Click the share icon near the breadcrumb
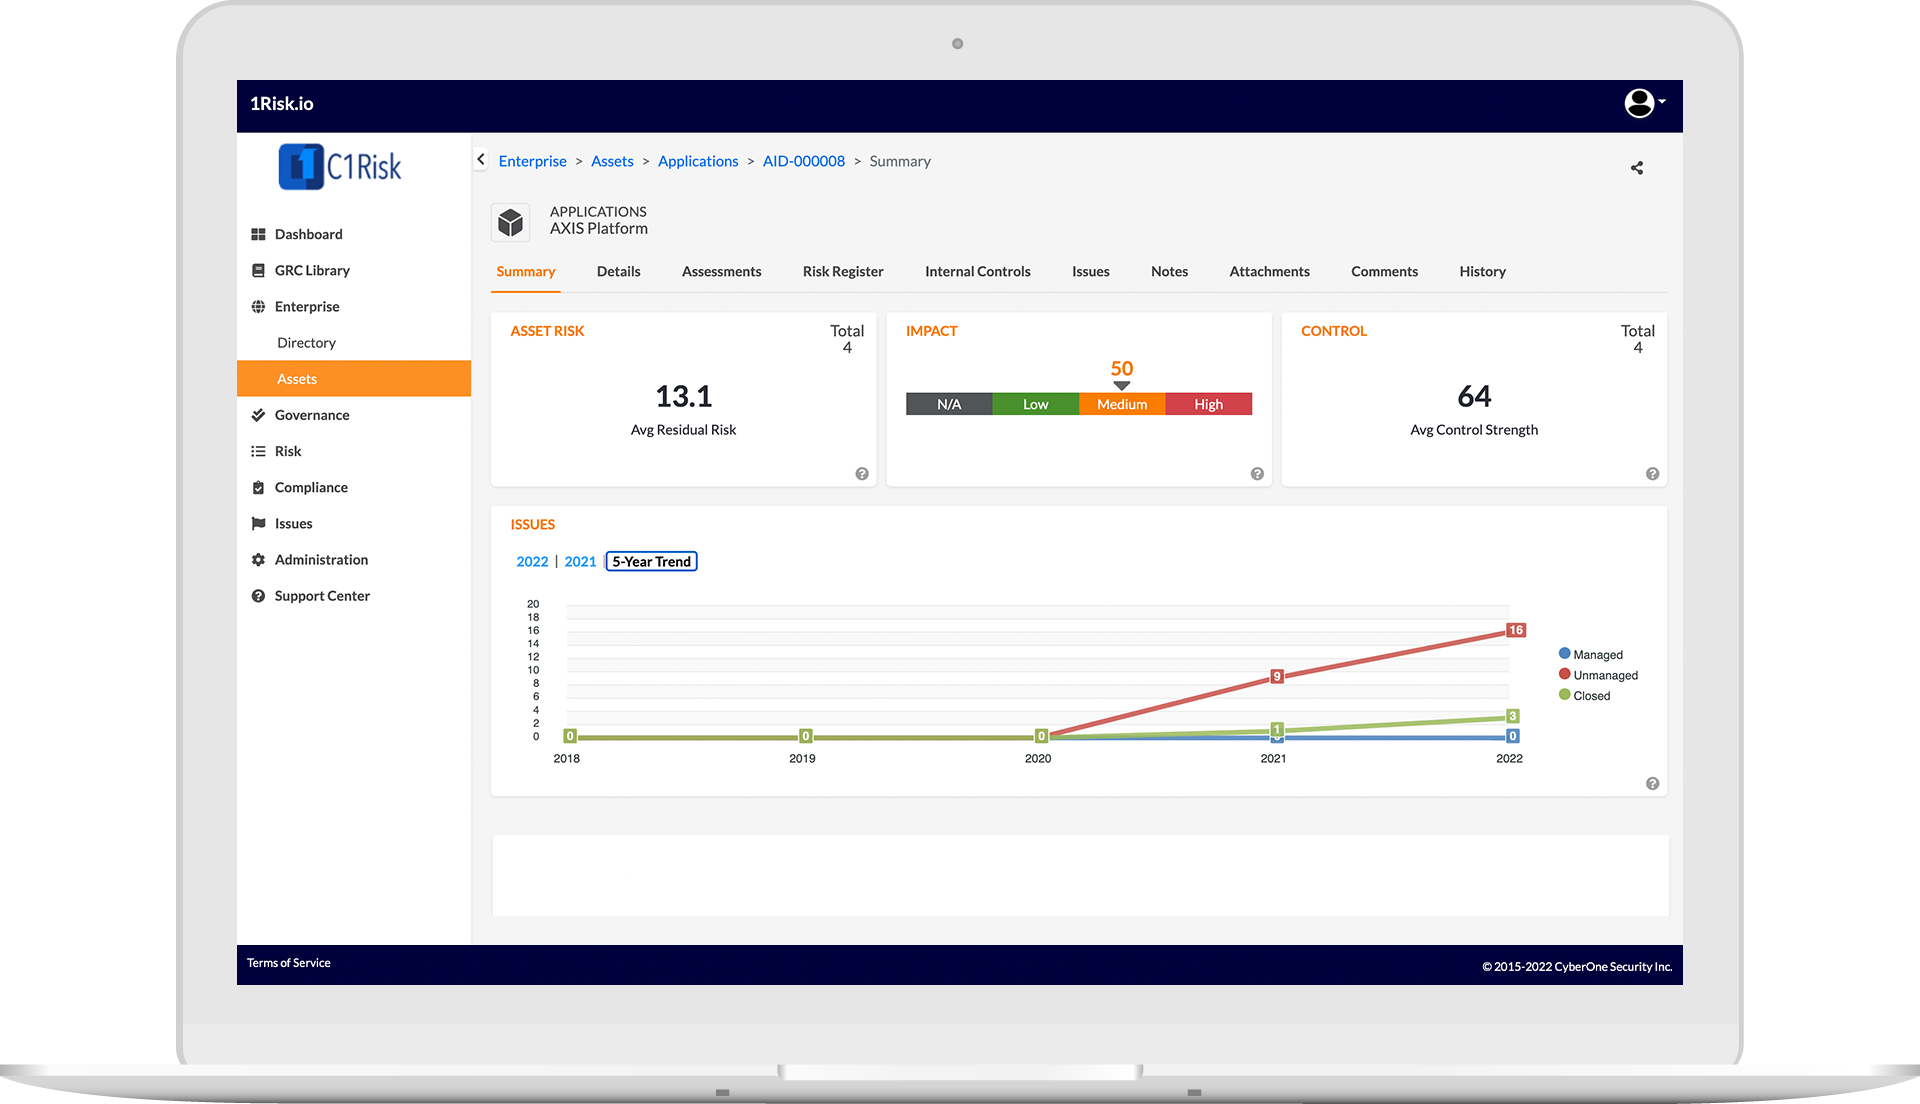The image size is (1920, 1104). click(x=1636, y=168)
